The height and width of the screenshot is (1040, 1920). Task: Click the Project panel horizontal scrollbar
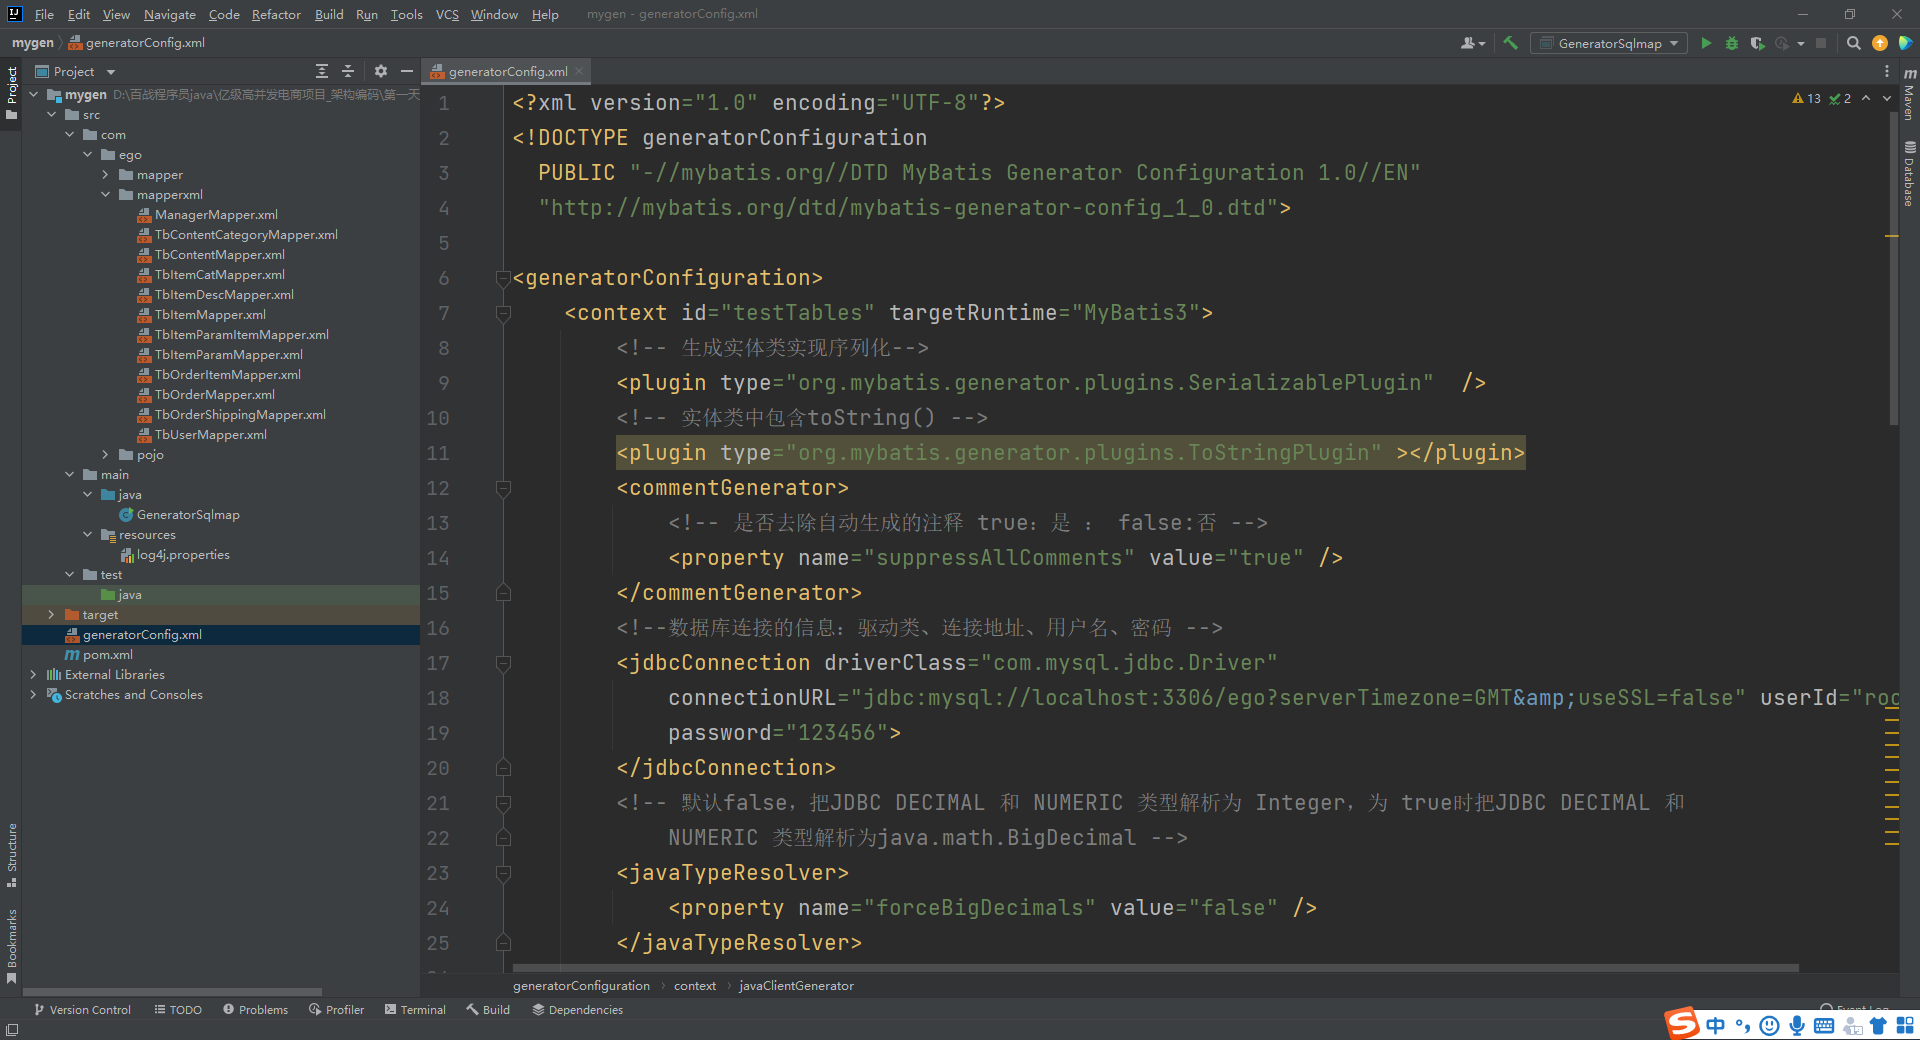(172, 992)
